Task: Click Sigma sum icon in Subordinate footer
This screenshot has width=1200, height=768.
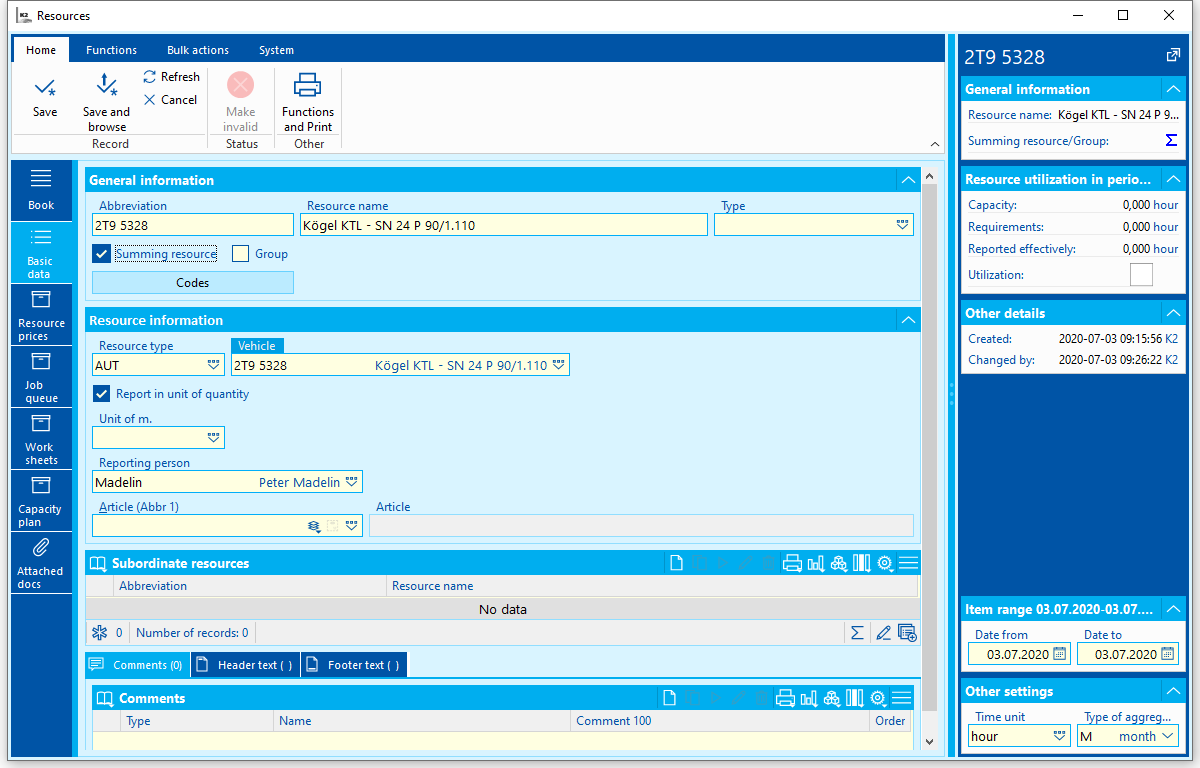Action: point(857,632)
